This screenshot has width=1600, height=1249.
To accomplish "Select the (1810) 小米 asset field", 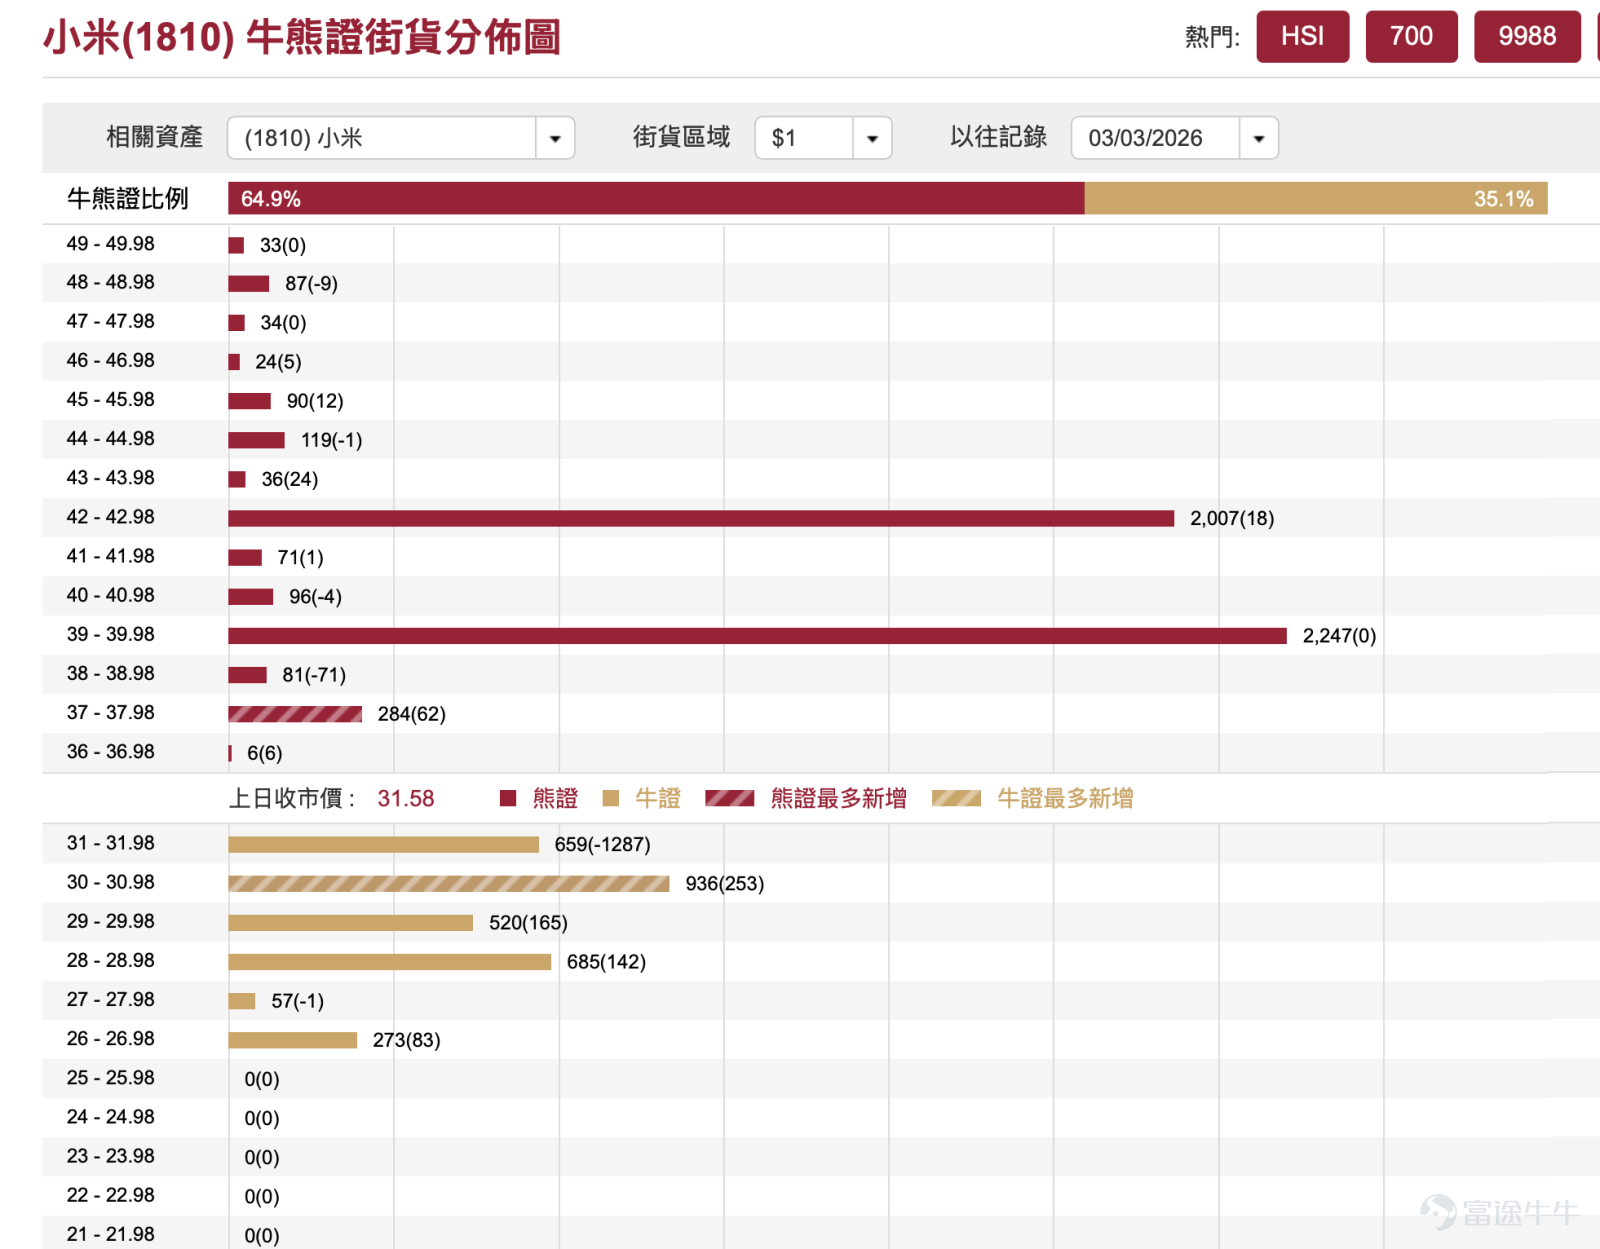I will (382, 138).
